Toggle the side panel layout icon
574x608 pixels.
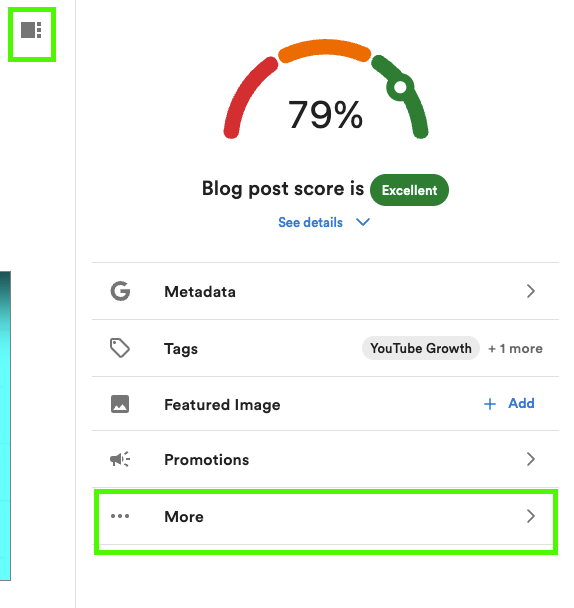click(x=31, y=30)
